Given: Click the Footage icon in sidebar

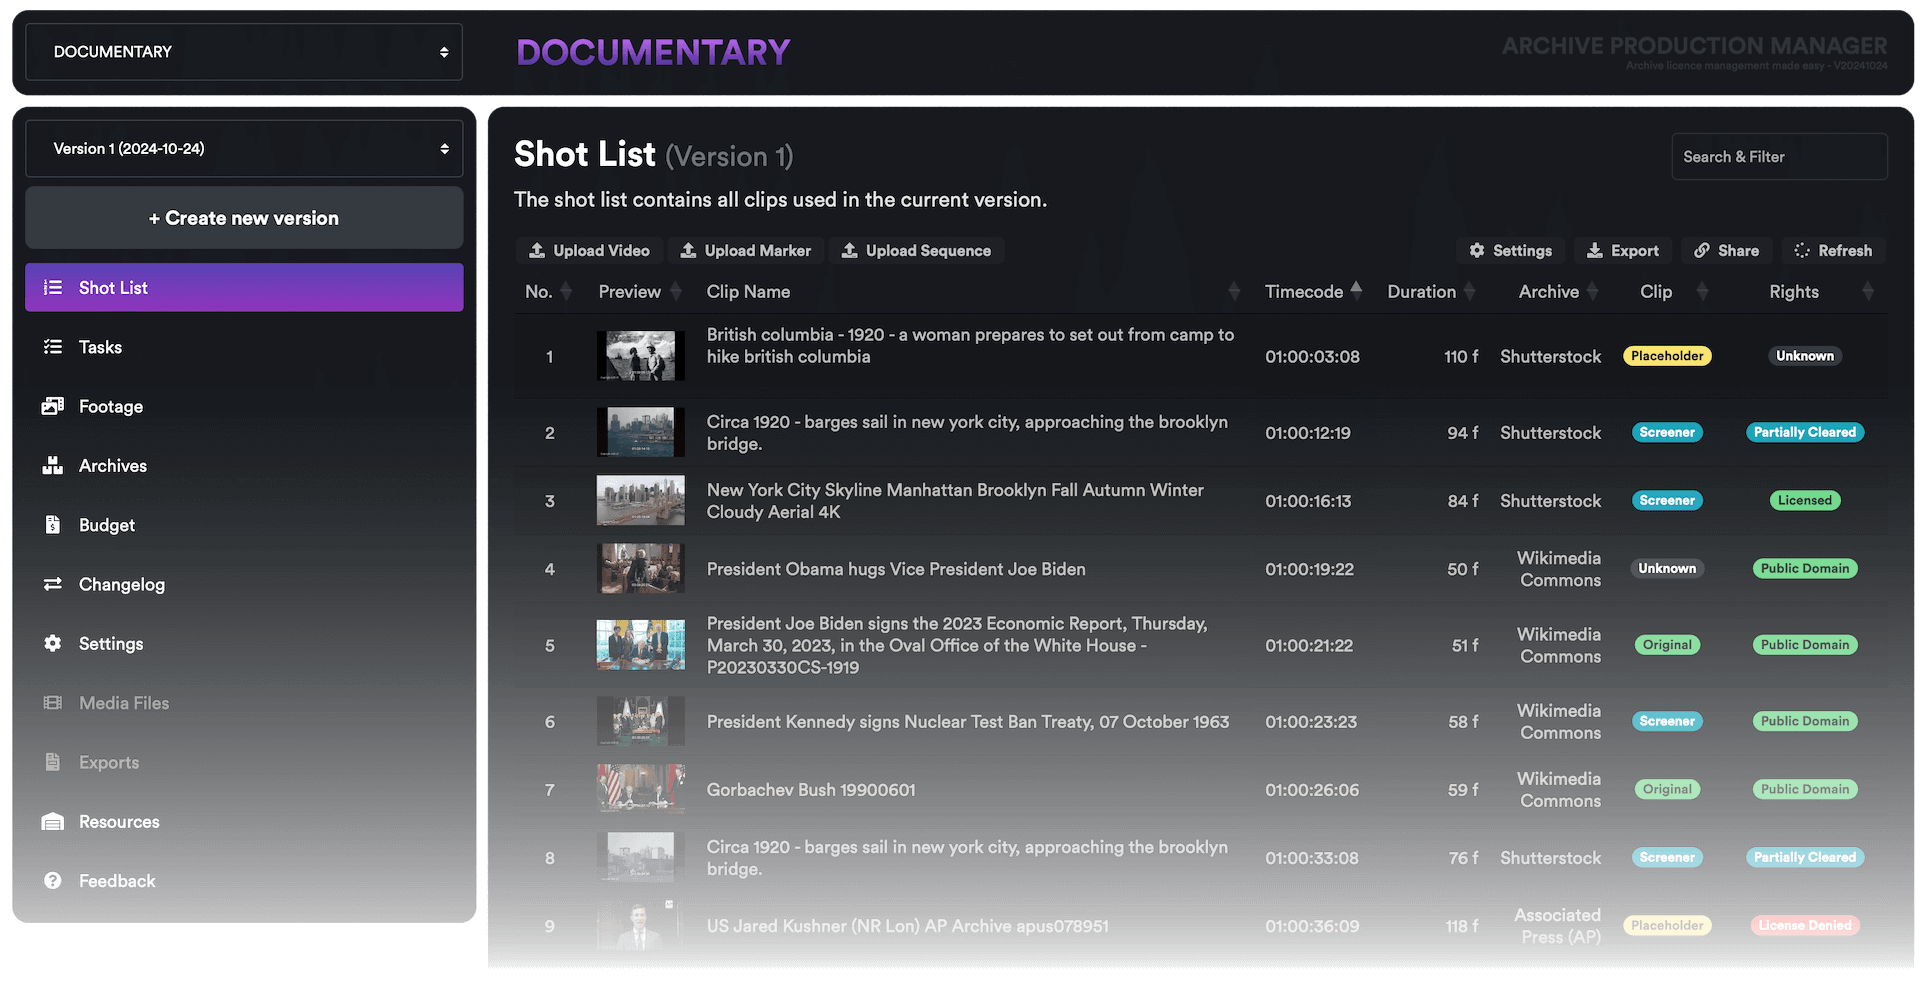Looking at the screenshot, I should 52,406.
